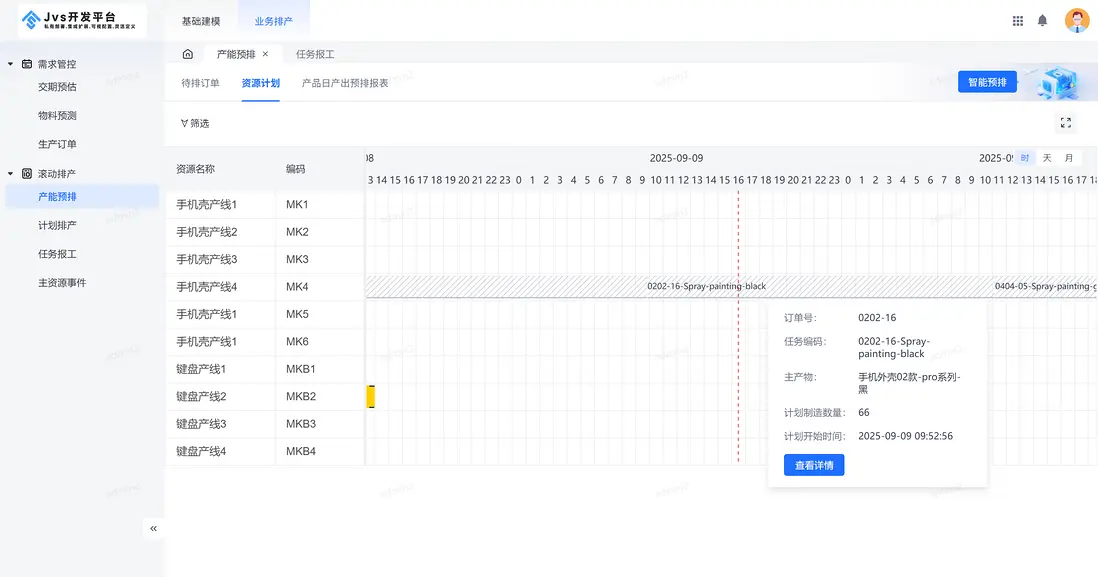Open the notification bell
The image size is (1098, 577).
[x=1042, y=21]
